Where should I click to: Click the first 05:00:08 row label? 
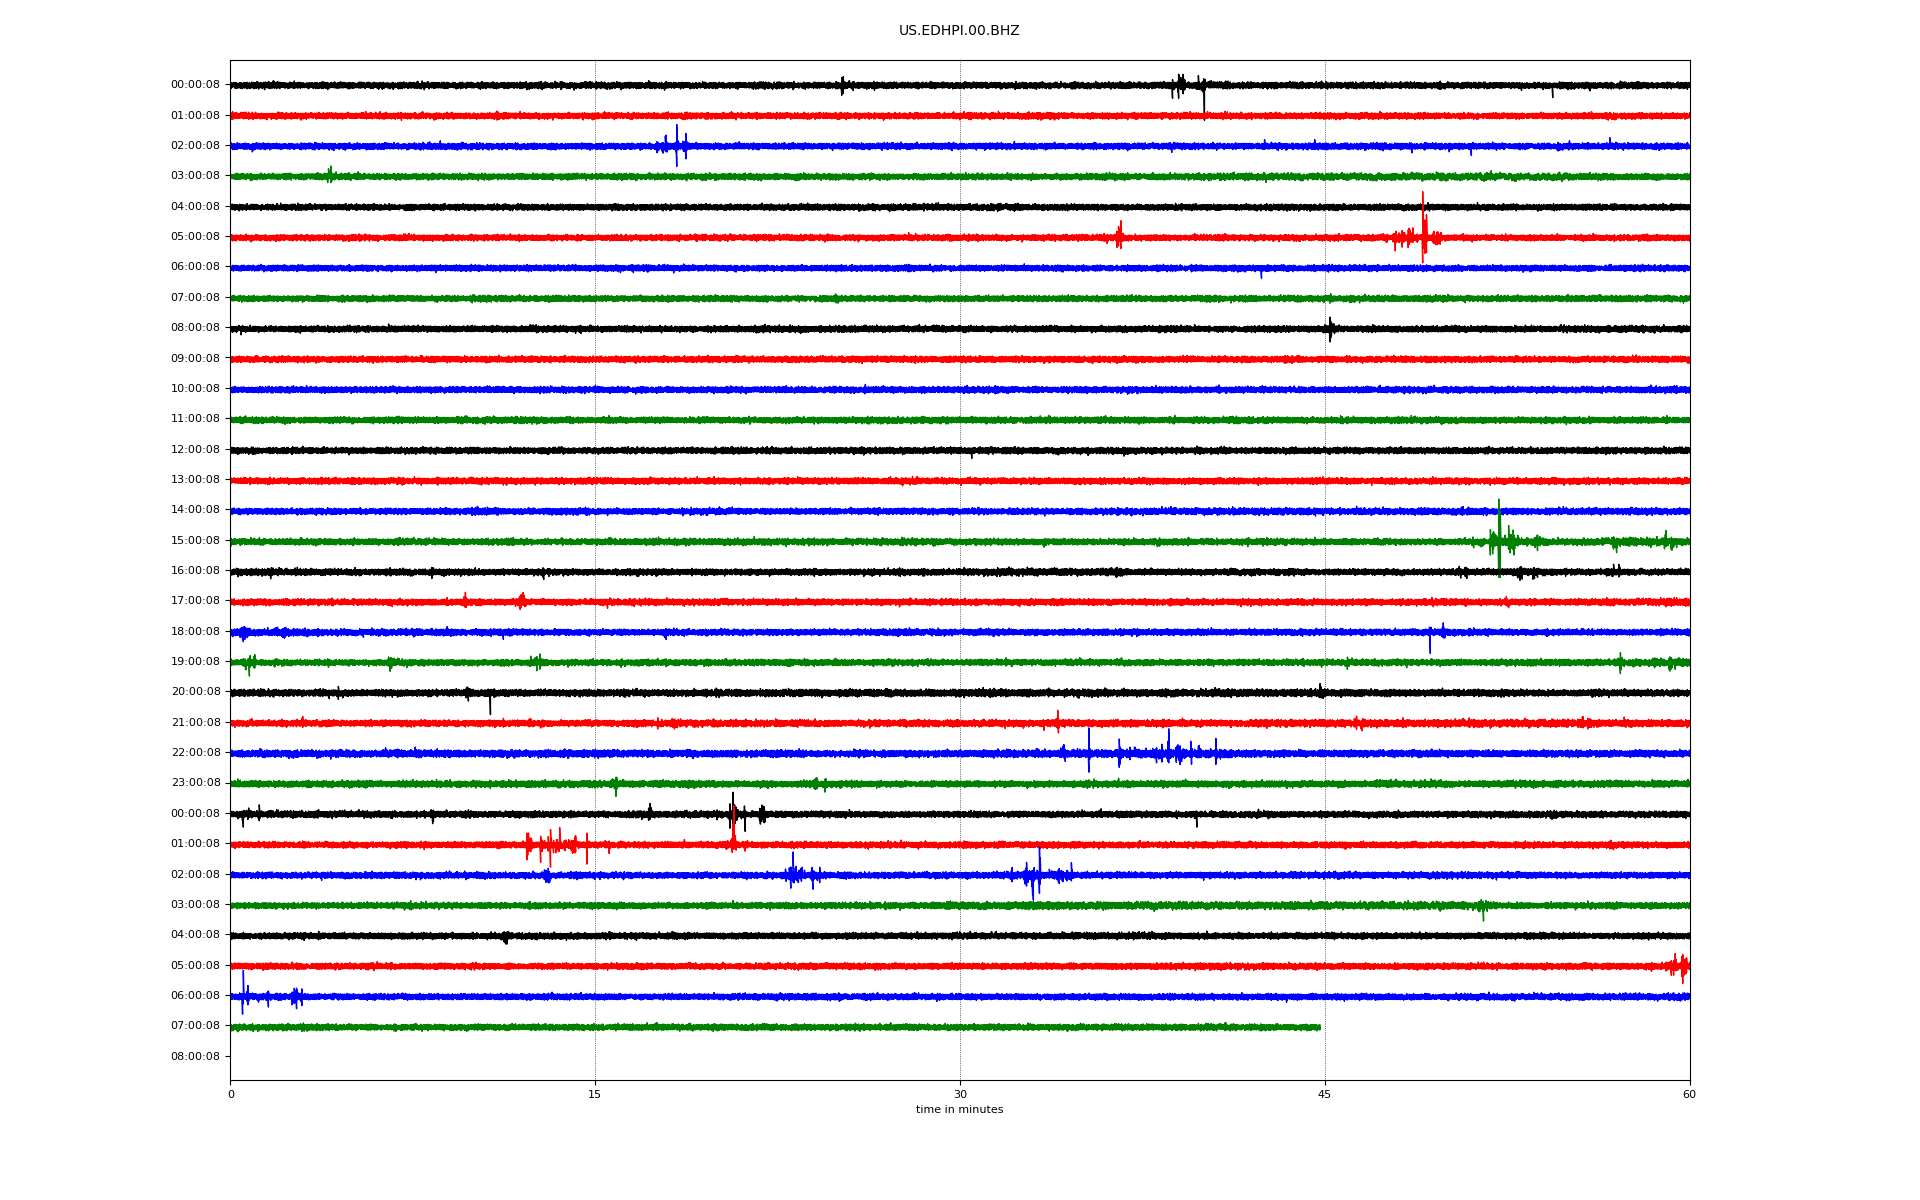(195, 237)
